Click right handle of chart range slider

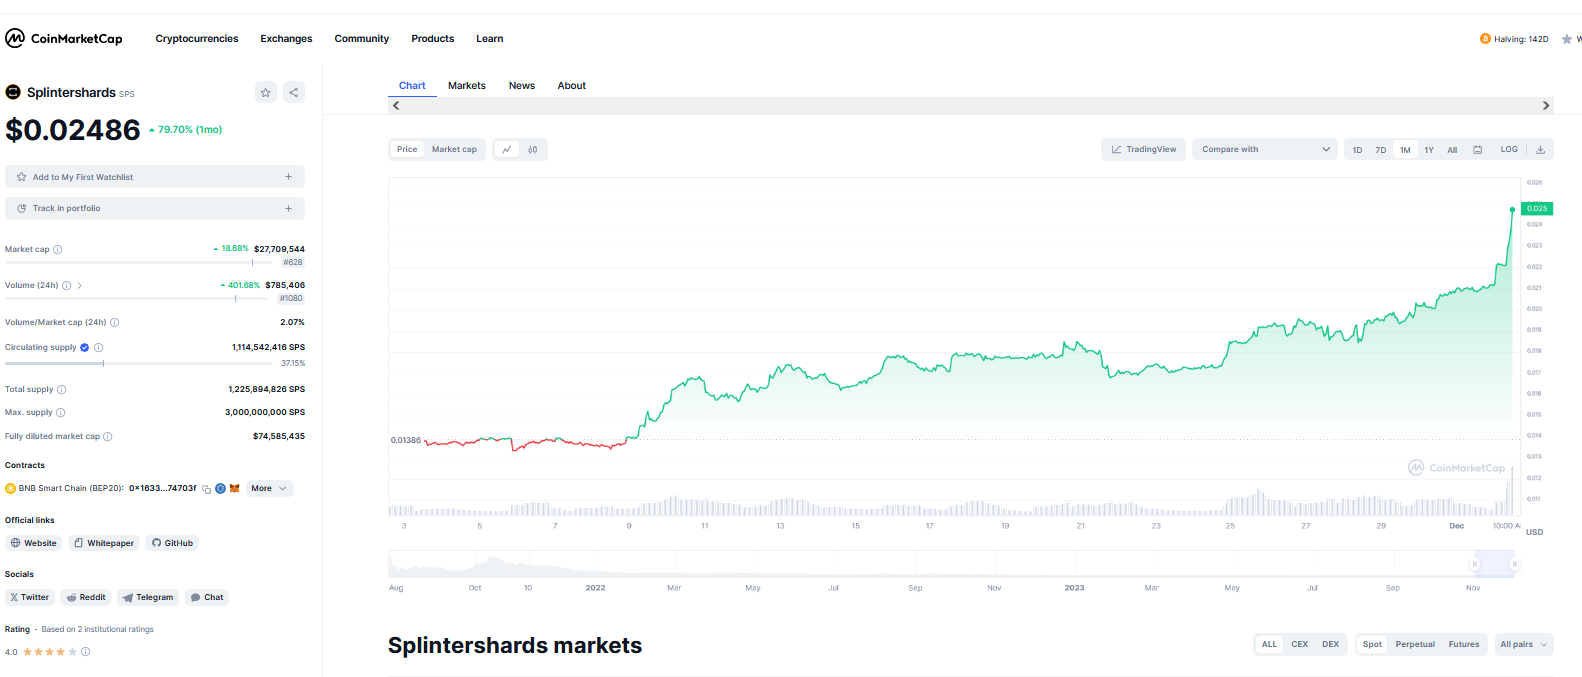pos(1514,564)
